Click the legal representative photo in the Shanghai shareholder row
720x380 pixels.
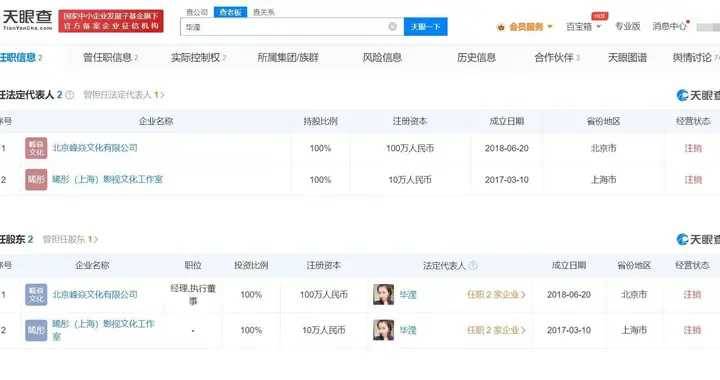pos(383,330)
